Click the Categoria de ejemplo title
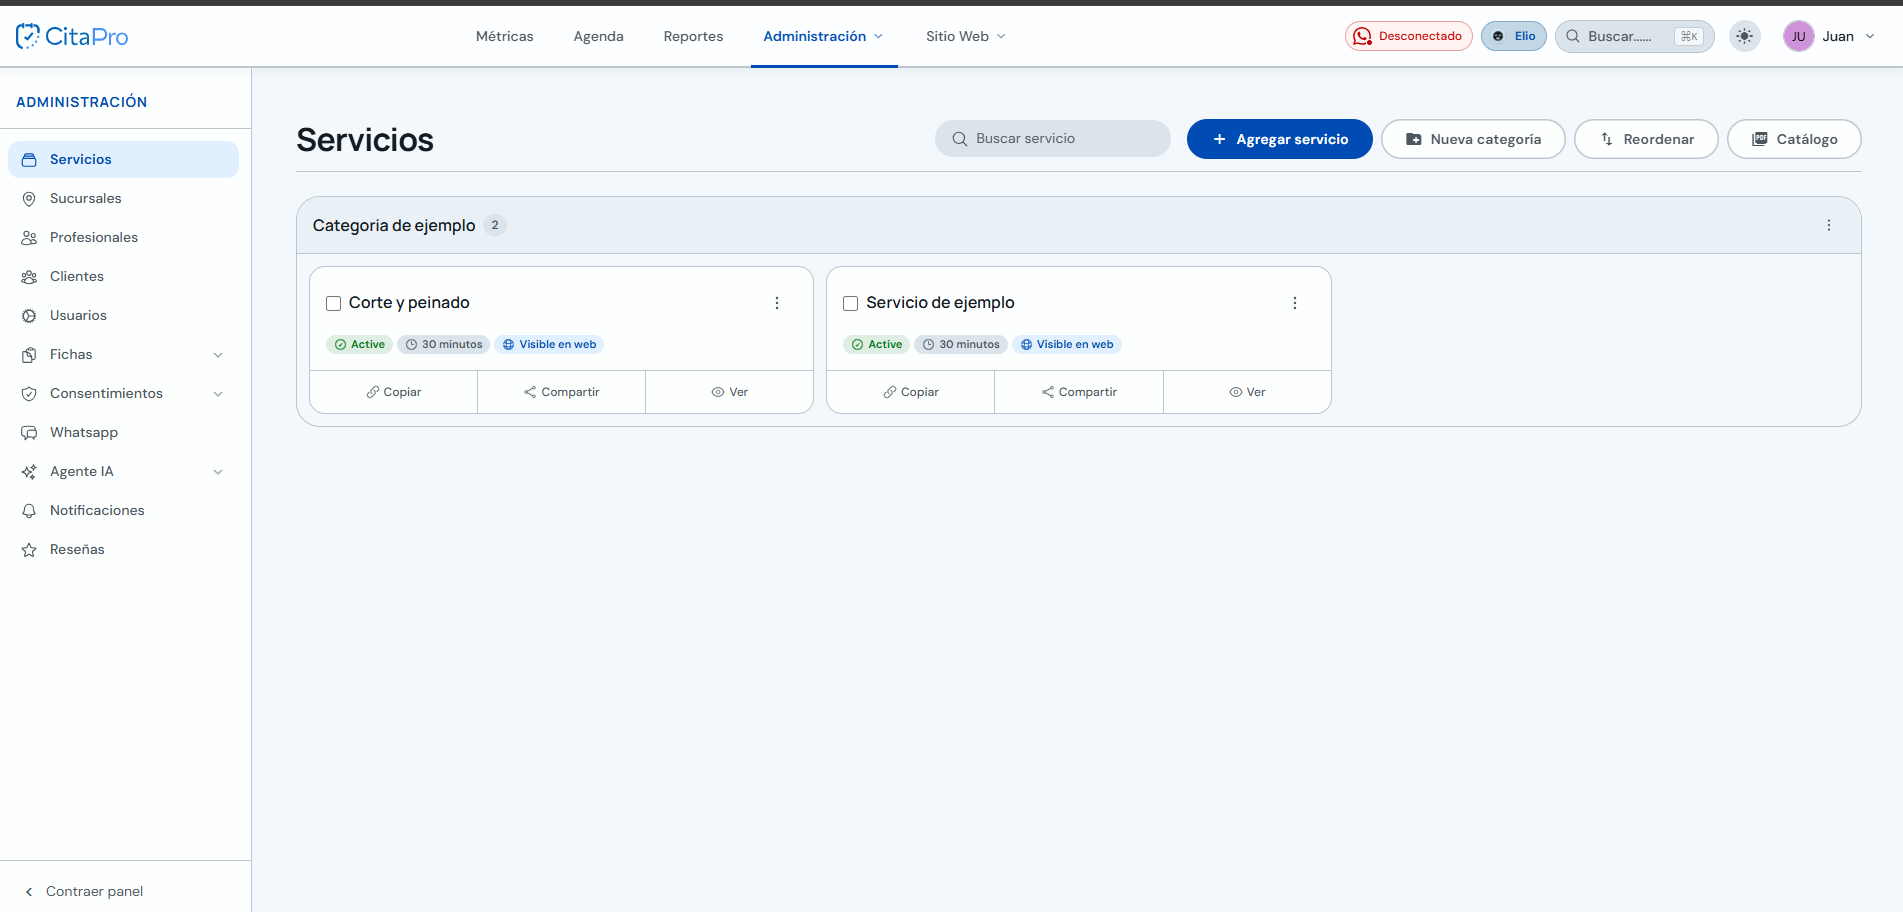1903x912 pixels. (394, 225)
